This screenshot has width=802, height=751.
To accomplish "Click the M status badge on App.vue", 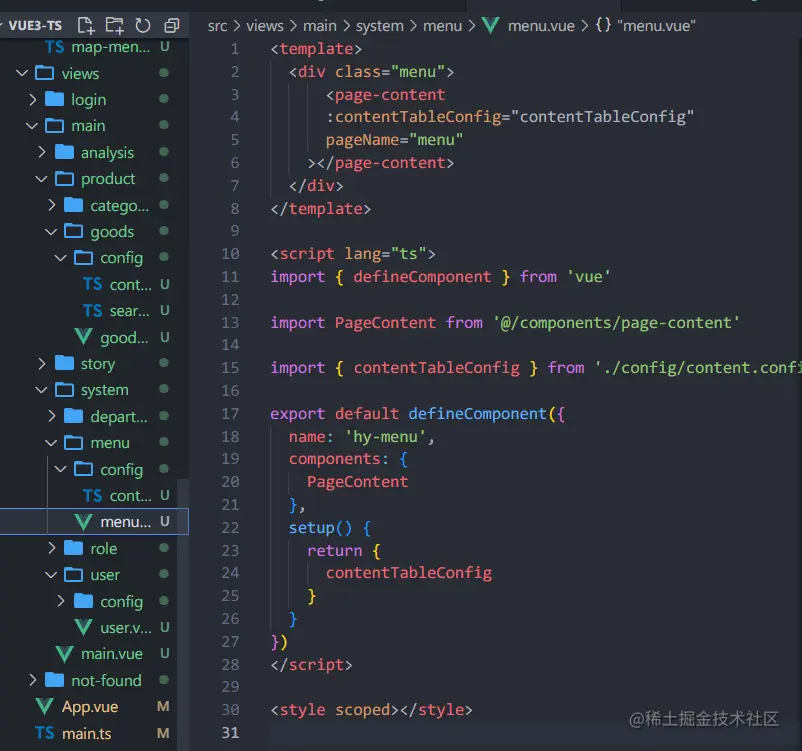I will [163, 706].
